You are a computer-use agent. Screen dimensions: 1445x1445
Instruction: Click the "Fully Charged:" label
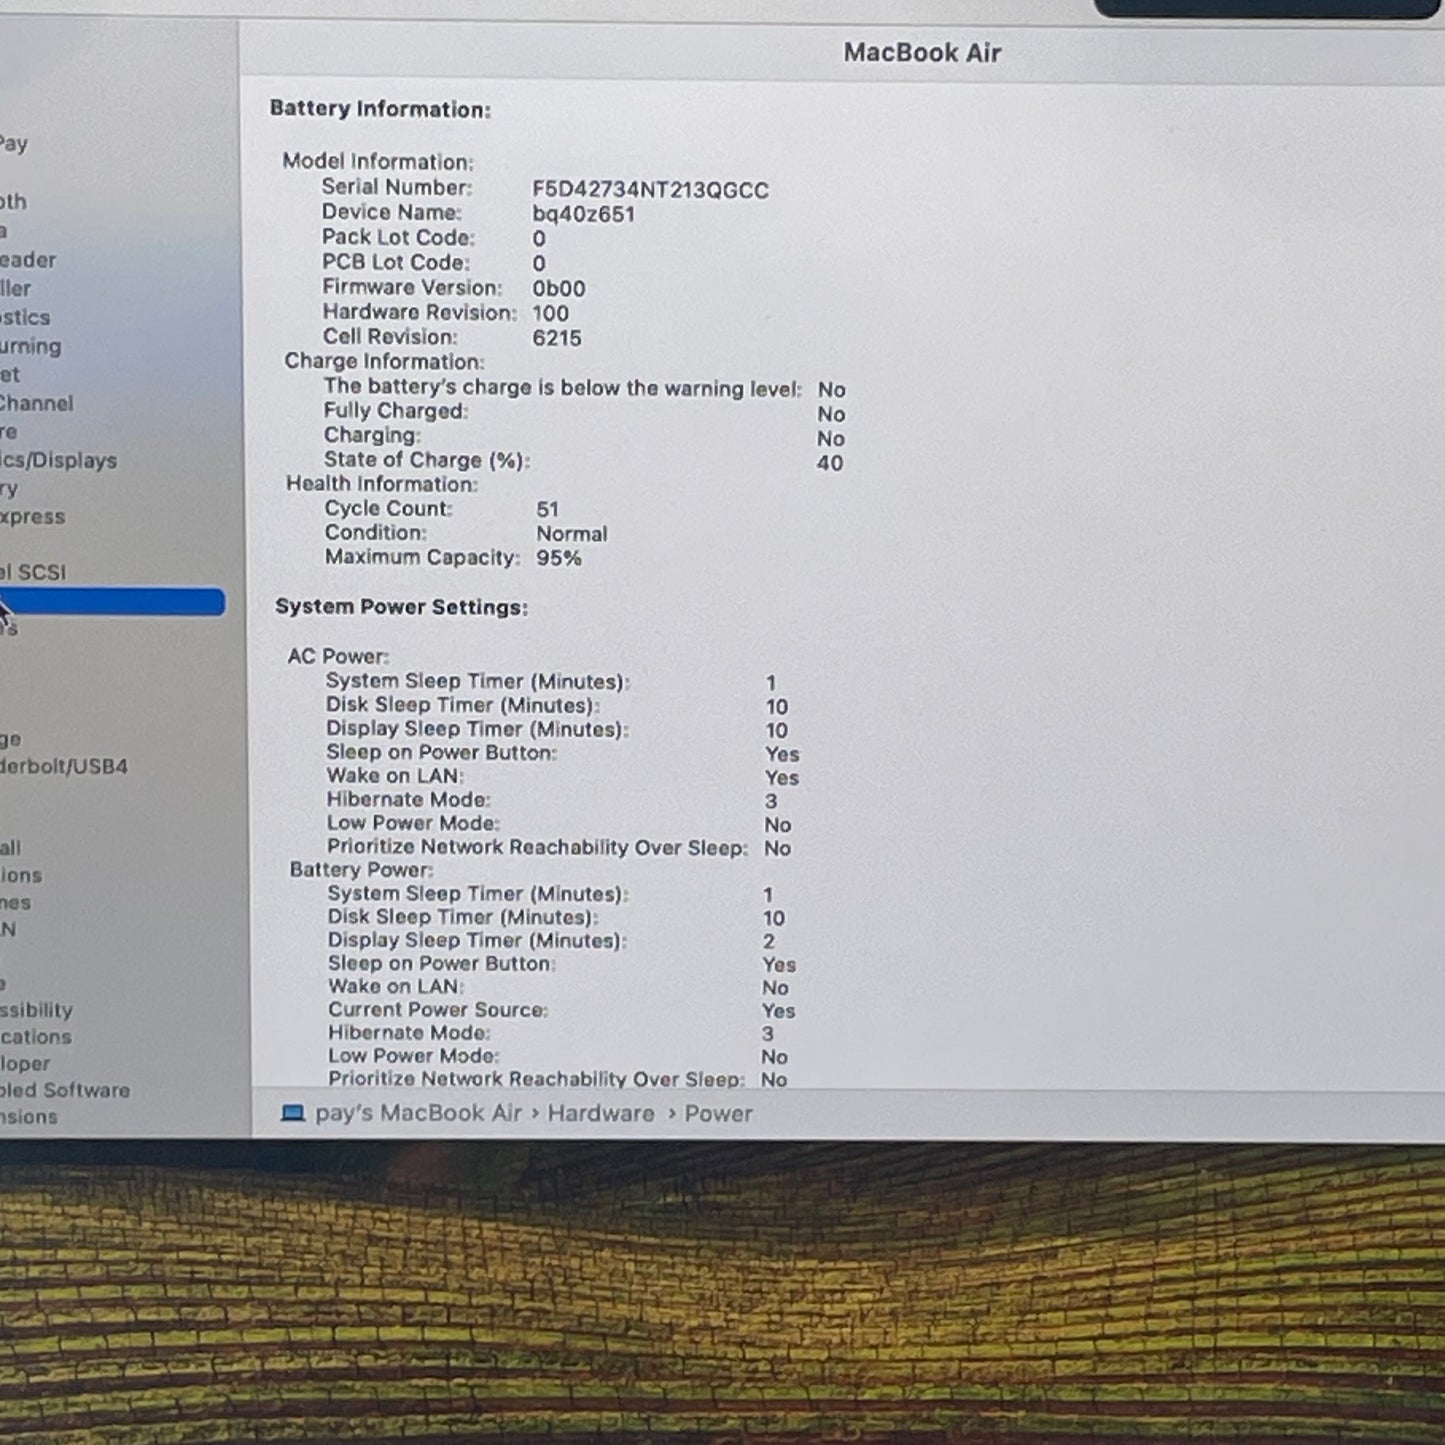click(395, 411)
